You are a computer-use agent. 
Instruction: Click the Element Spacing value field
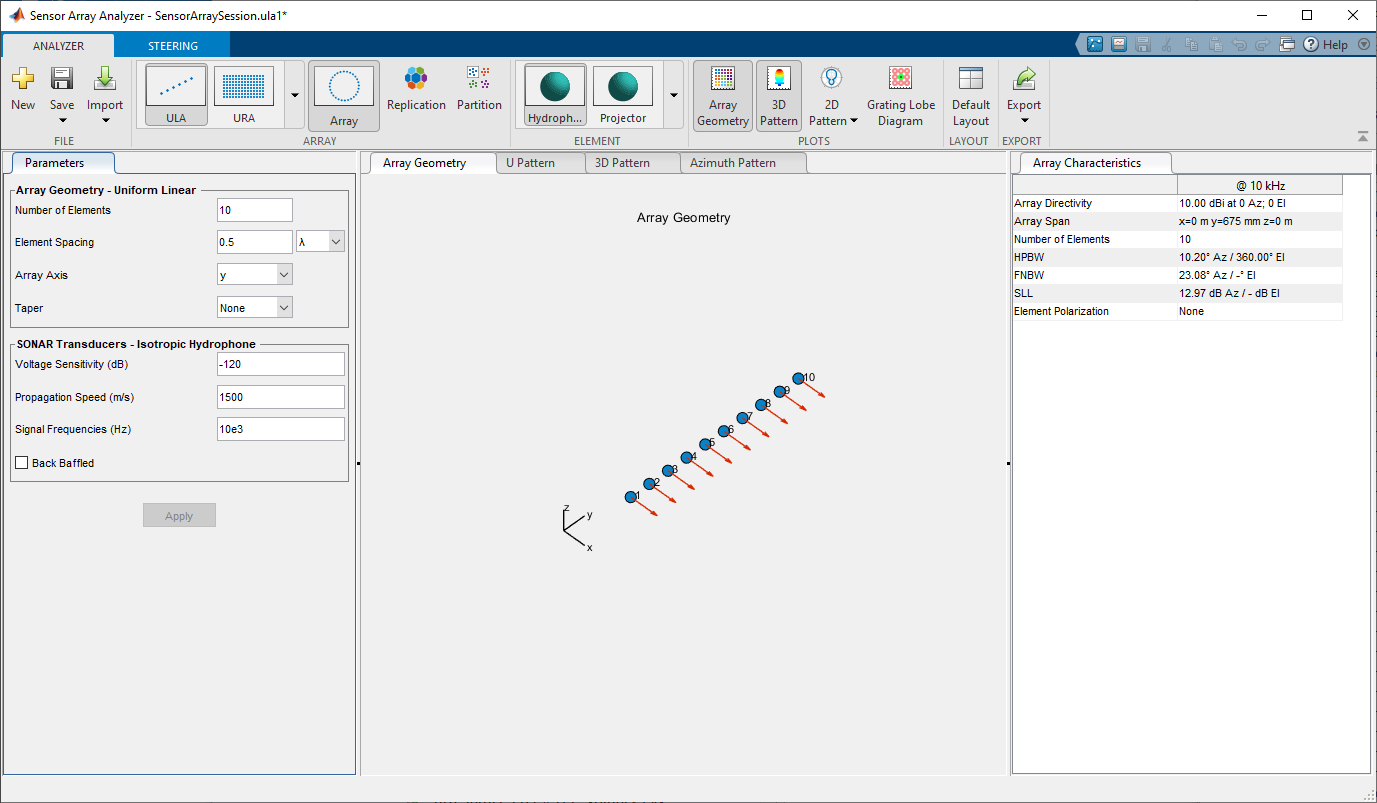click(x=255, y=241)
